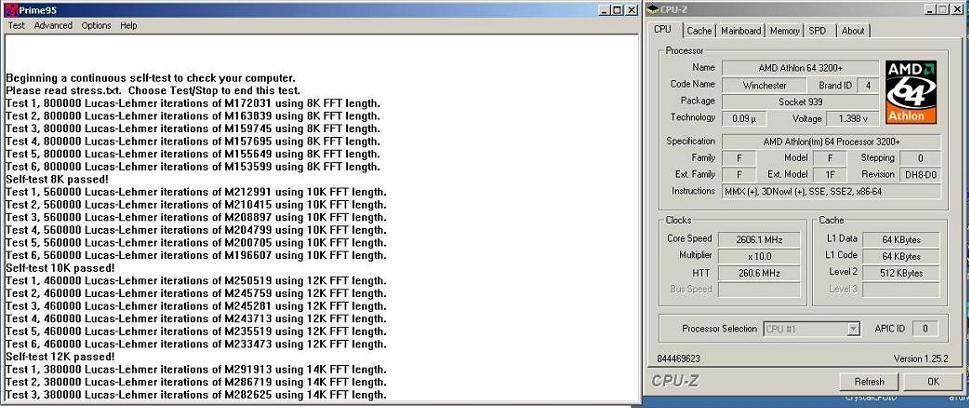Click the 'Self-test 12K passed!' line
The height and width of the screenshot is (408, 969).
(60, 357)
